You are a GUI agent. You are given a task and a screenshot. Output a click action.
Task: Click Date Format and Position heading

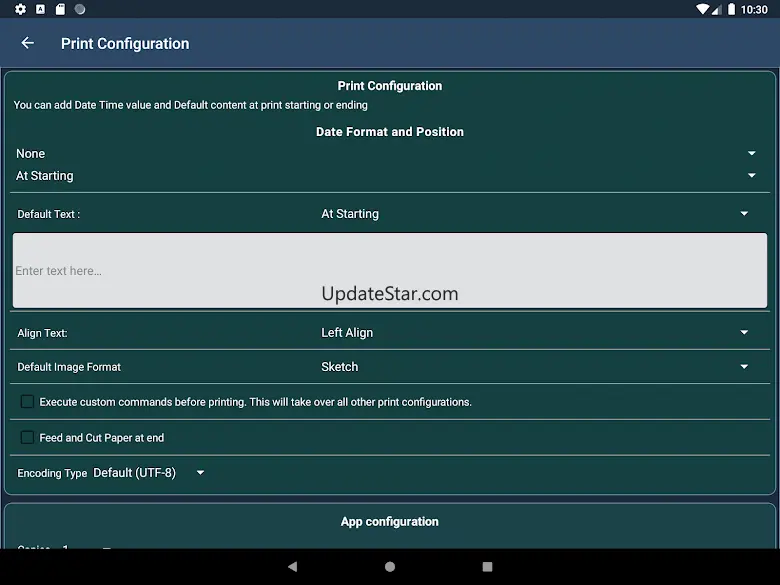pos(390,132)
